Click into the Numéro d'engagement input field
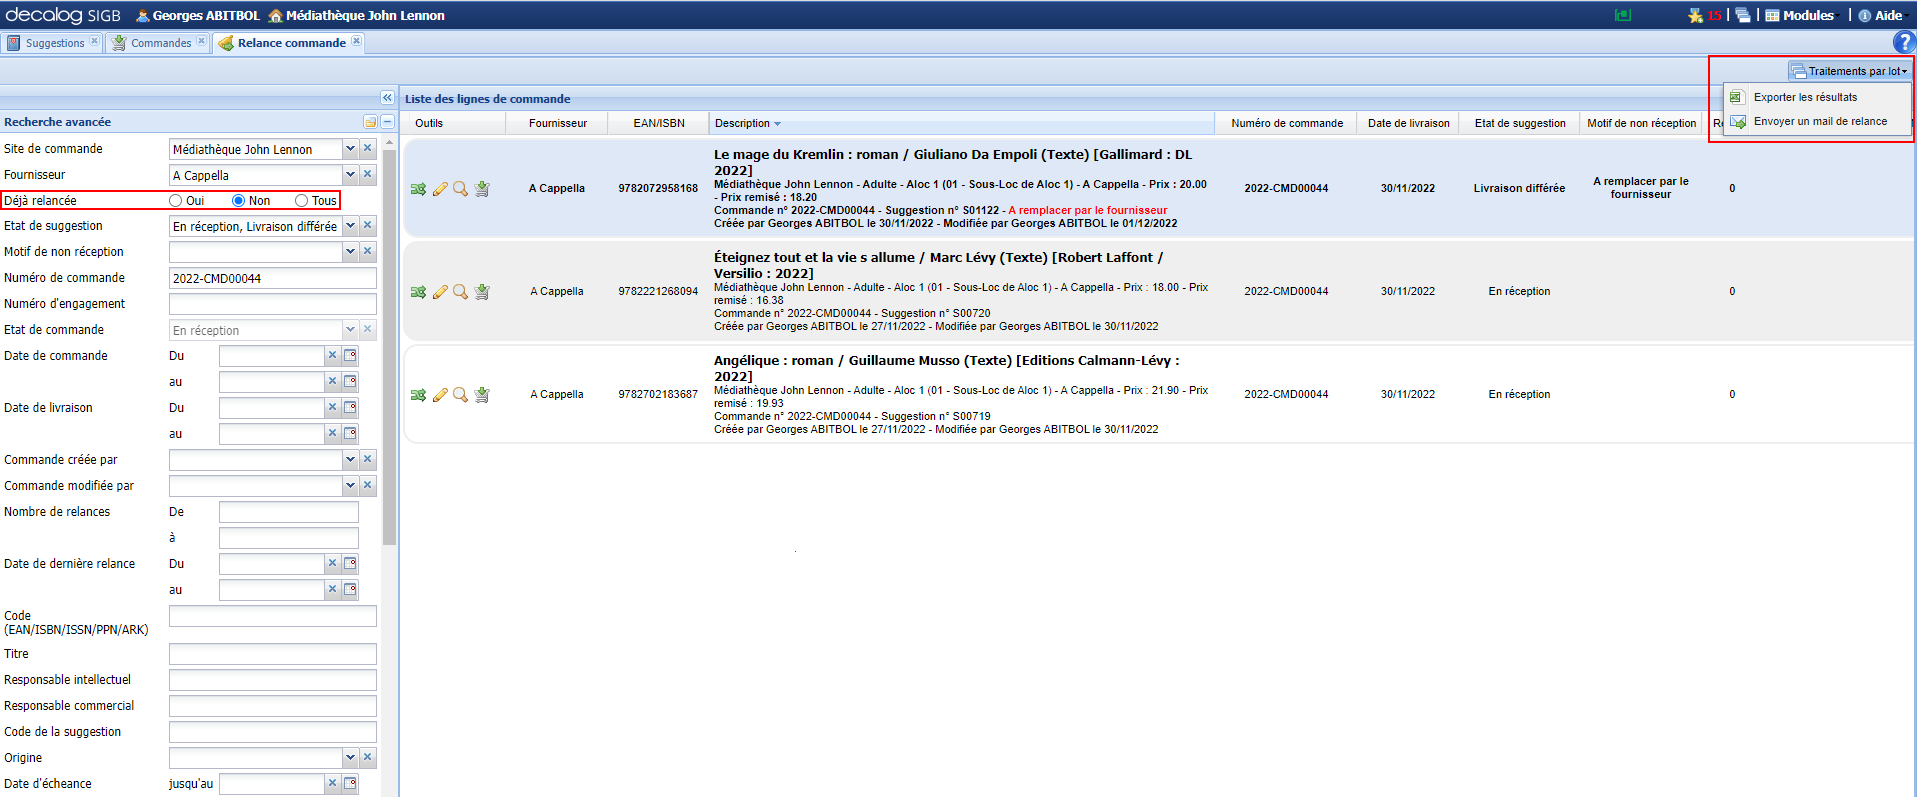 point(273,304)
